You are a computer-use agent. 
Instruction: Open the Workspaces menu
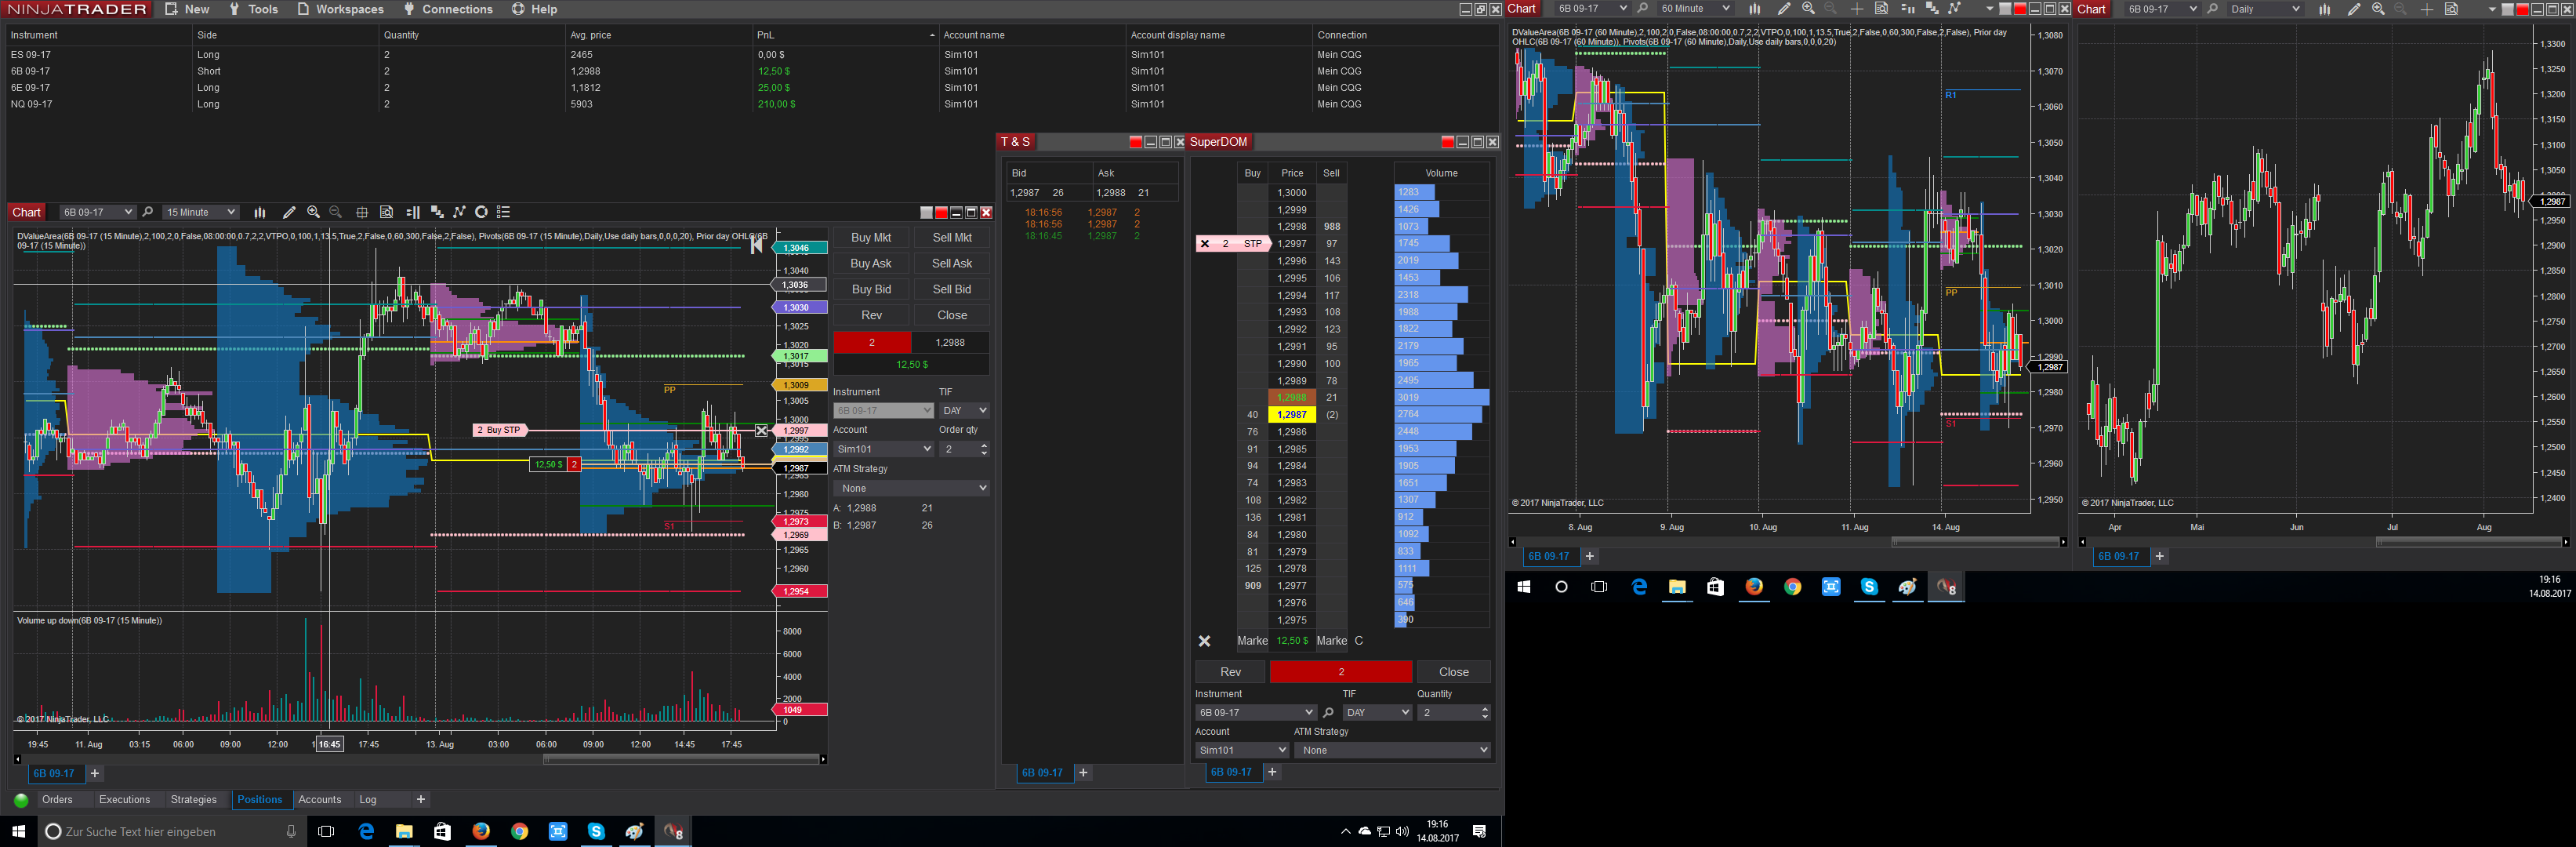340,9
